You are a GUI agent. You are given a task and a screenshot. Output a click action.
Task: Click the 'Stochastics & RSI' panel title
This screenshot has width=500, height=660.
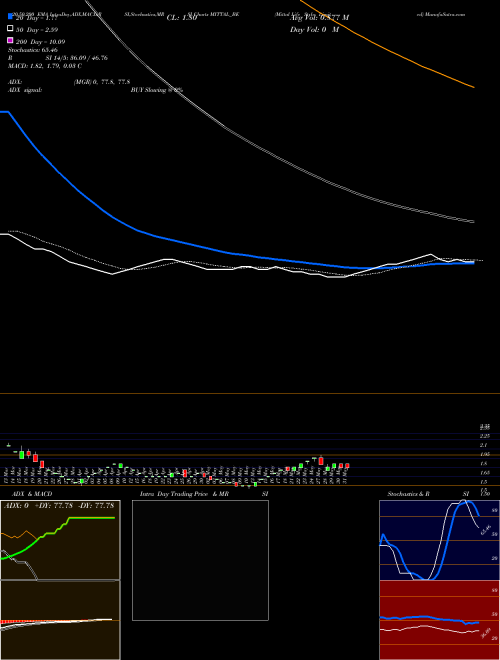pyautogui.click(x=428, y=493)
